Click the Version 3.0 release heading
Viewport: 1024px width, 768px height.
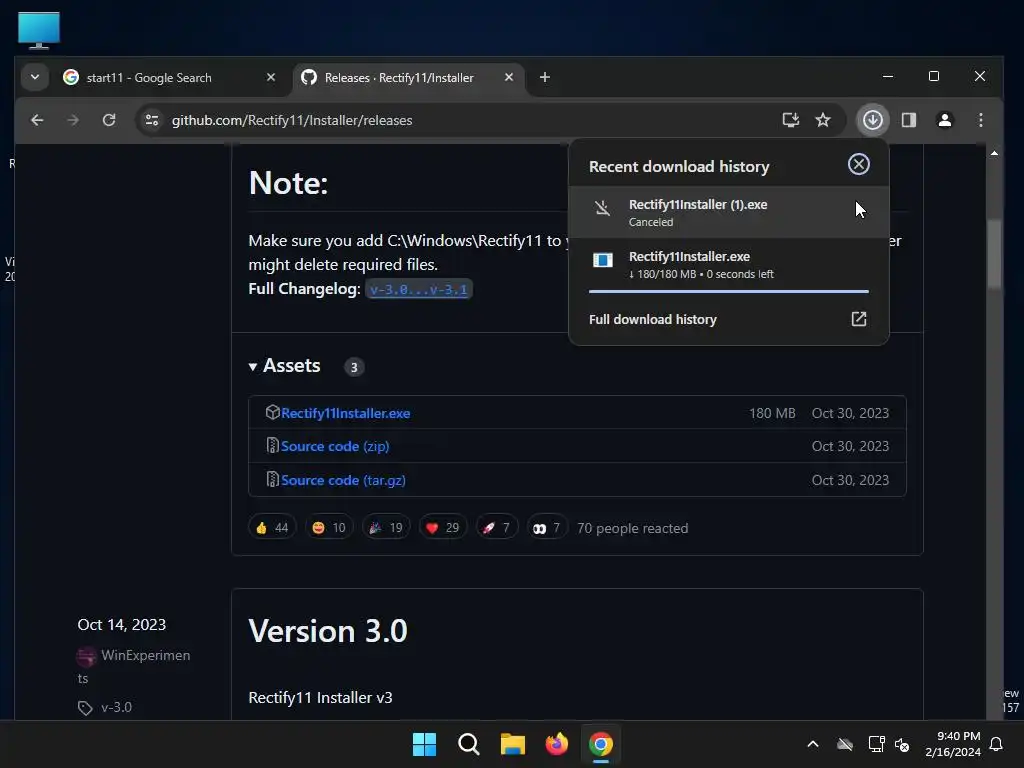[328, 632]
